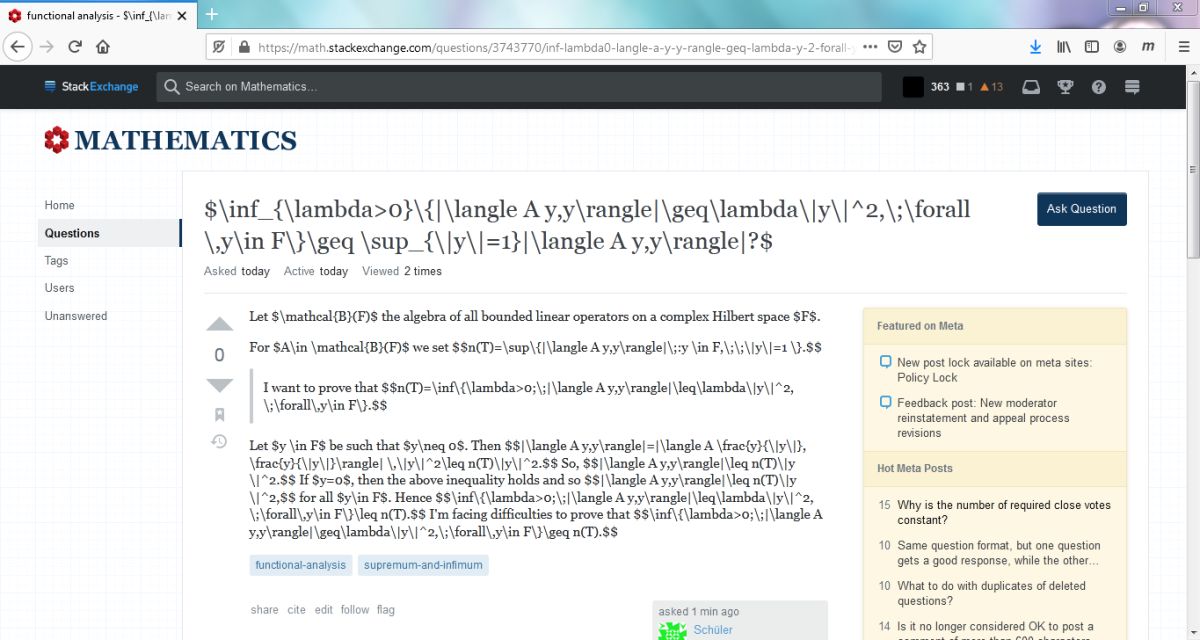Image resolution: width=1200 pixels, height=640 pixels.
Task: Click the Ask Question button
Action: 1081,209
